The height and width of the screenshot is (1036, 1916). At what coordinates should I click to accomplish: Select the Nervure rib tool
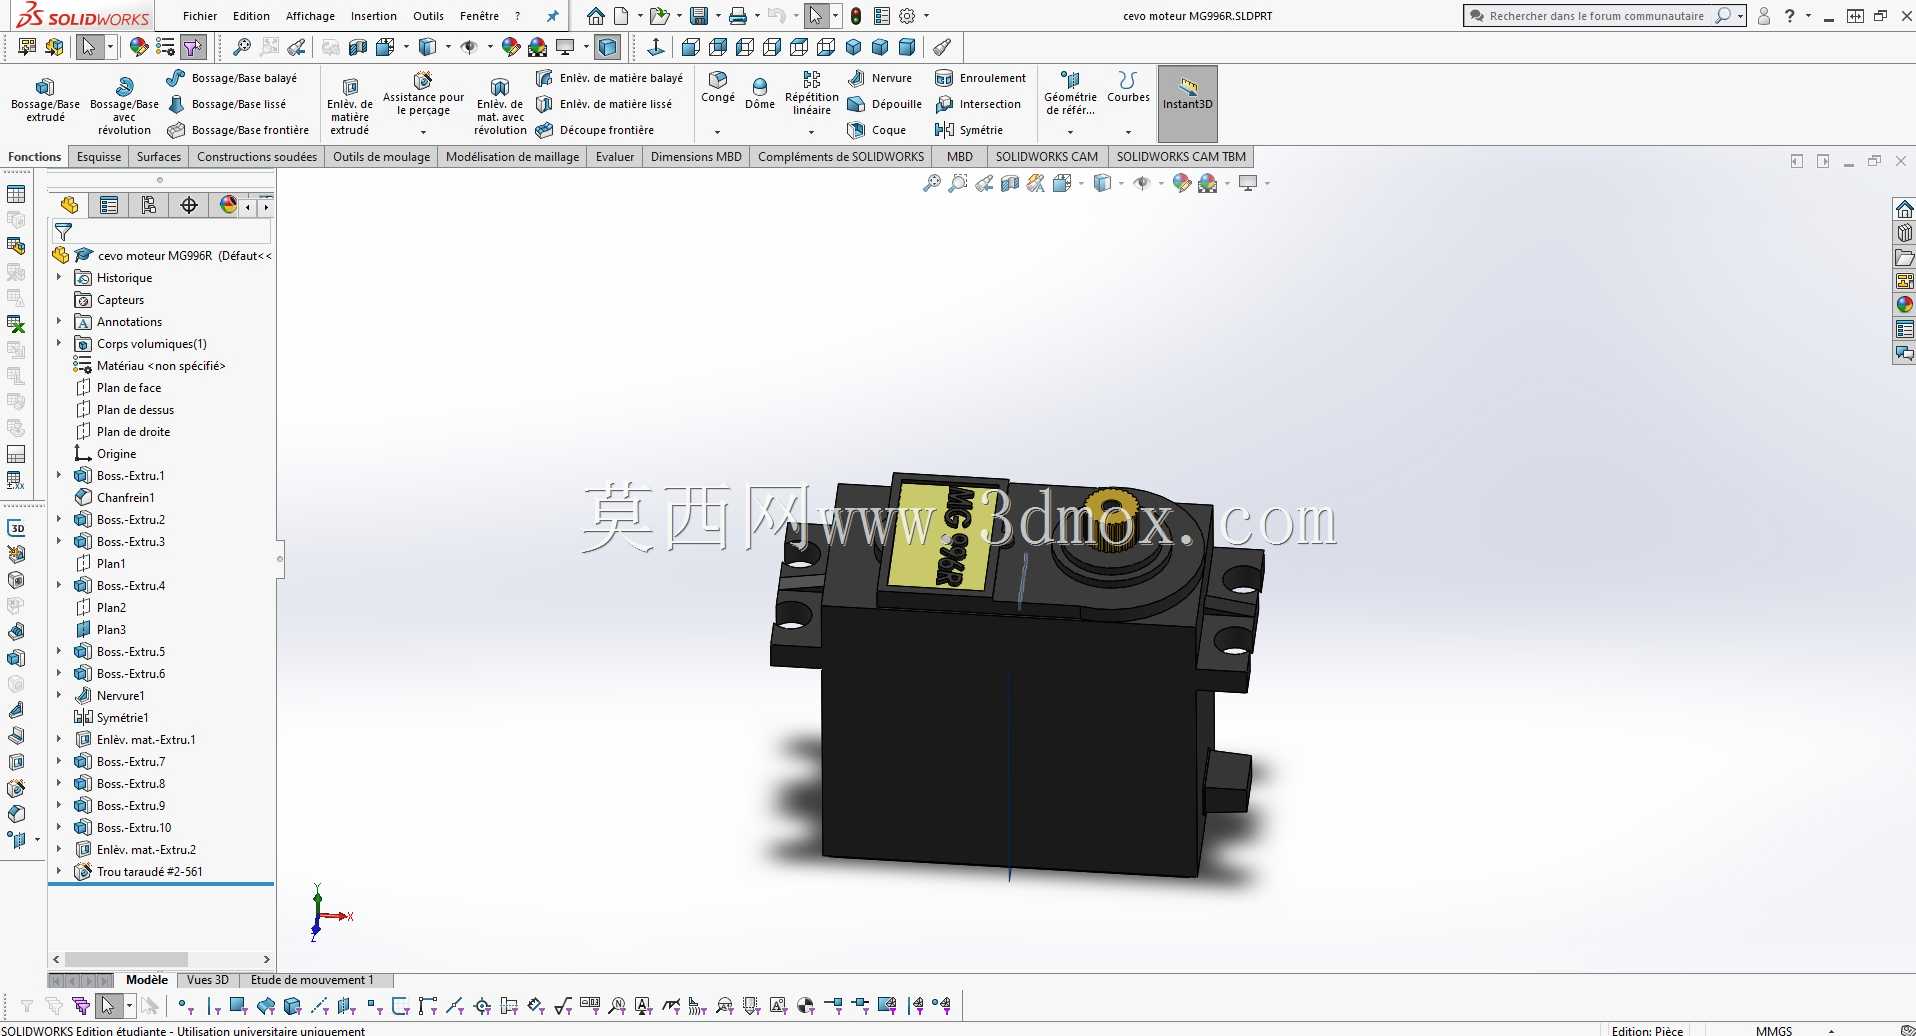880,78
